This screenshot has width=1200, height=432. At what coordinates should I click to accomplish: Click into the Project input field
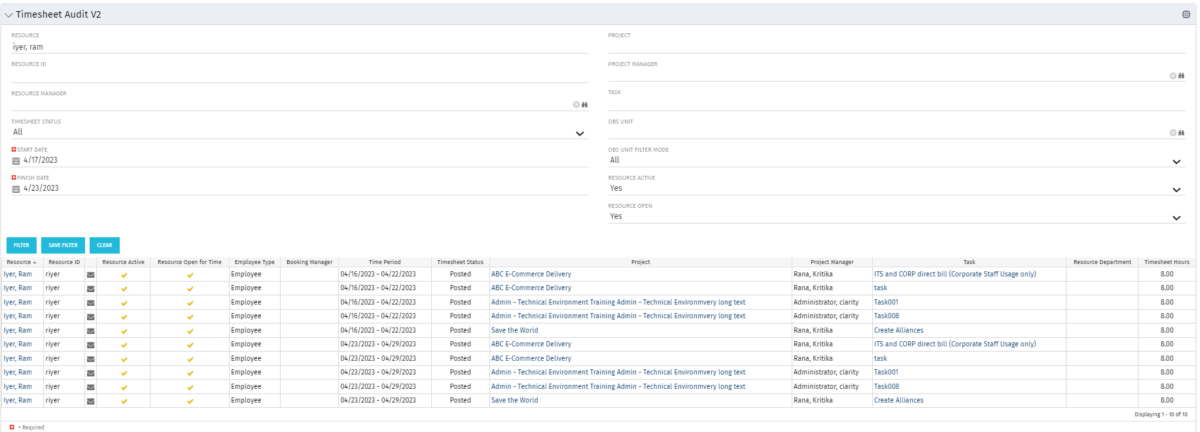coord(896,46)
